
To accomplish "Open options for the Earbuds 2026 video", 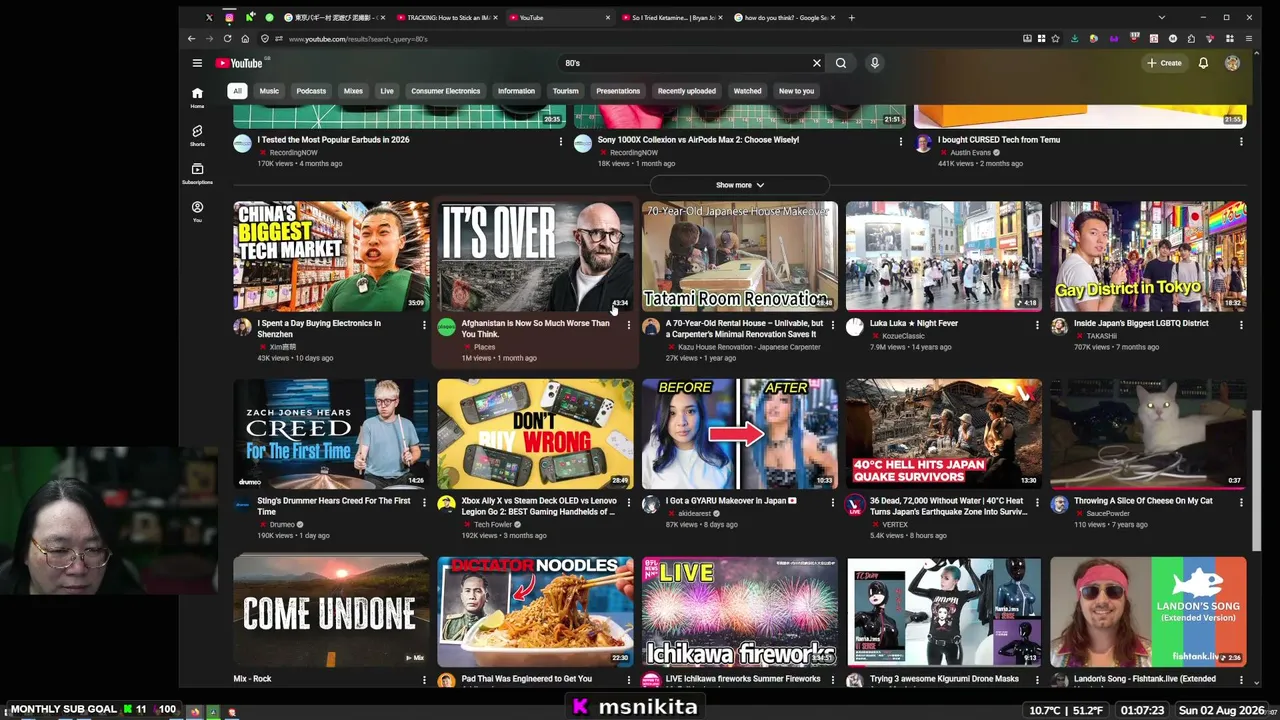I will point(560,141).
